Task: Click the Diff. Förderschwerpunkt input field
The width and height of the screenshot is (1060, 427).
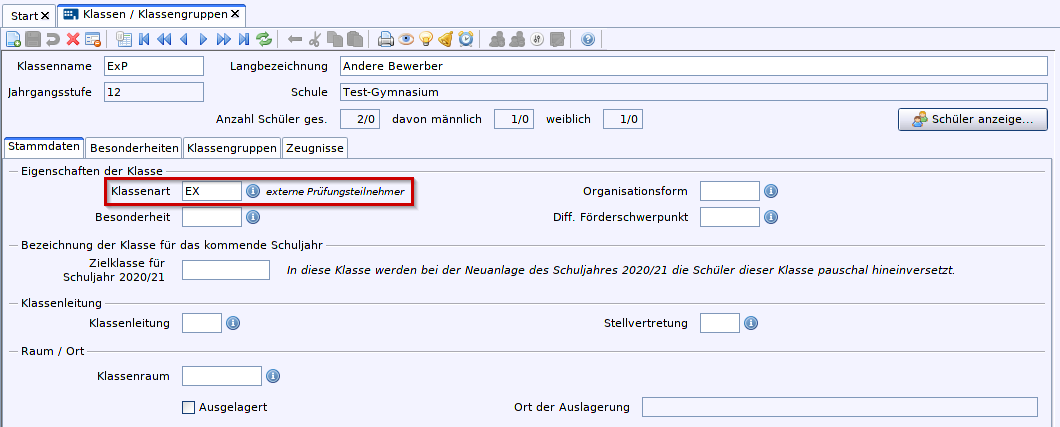Action: (730, 217)
